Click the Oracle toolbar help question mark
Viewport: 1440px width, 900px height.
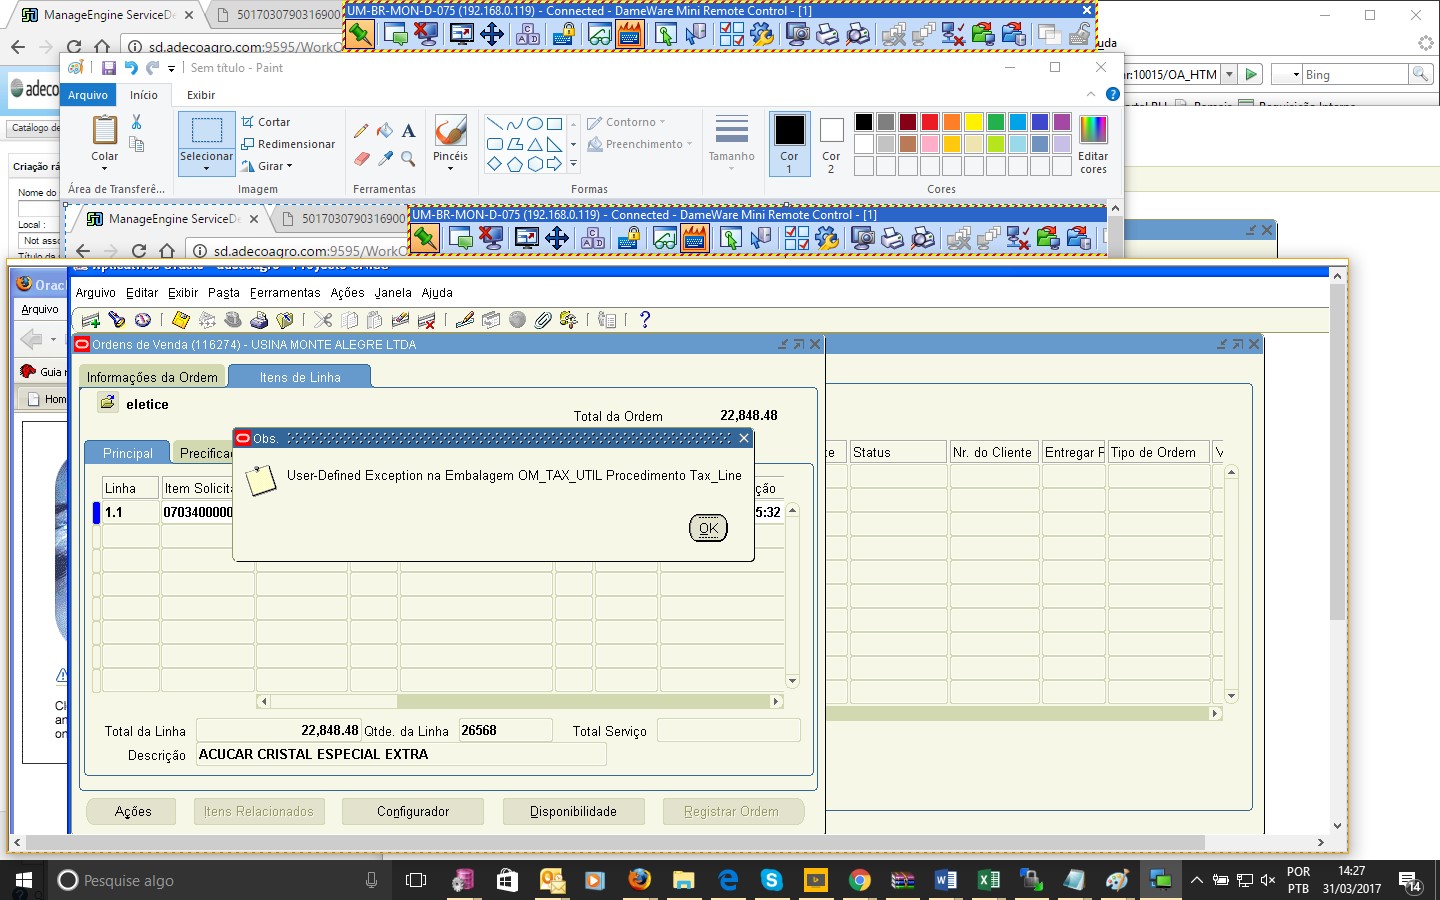coord(645,319)
